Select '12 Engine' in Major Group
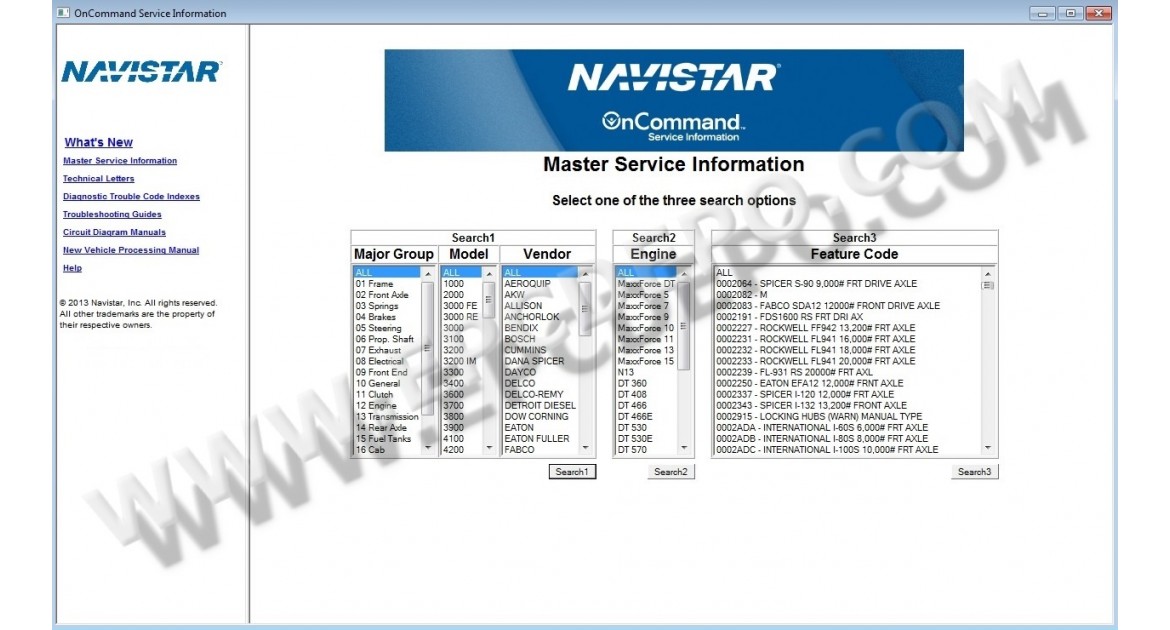 (x=387, y=405)
